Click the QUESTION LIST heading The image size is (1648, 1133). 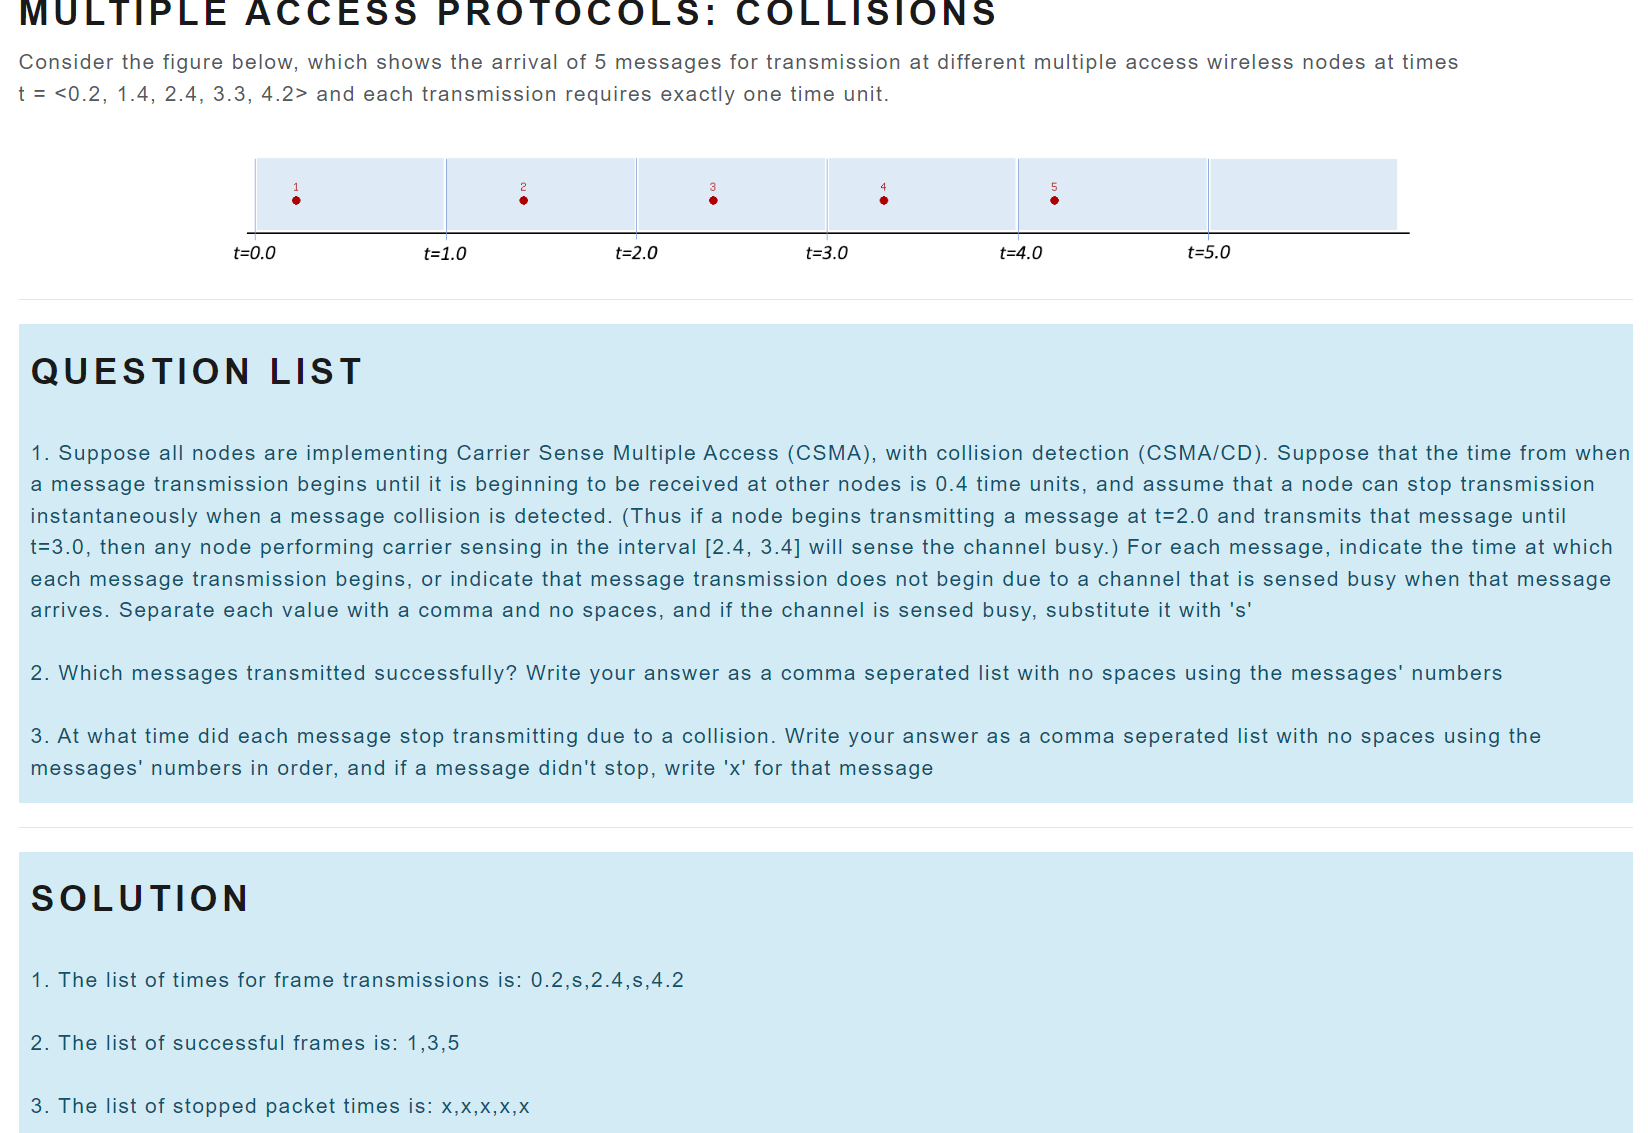tap(196, 371)
